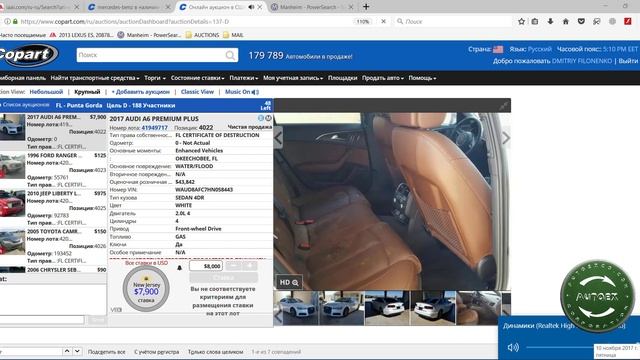The height and width of the screenshot is (360, 640).
Task: Click the Выйти logout link
Action: click(x=628, y=61)
